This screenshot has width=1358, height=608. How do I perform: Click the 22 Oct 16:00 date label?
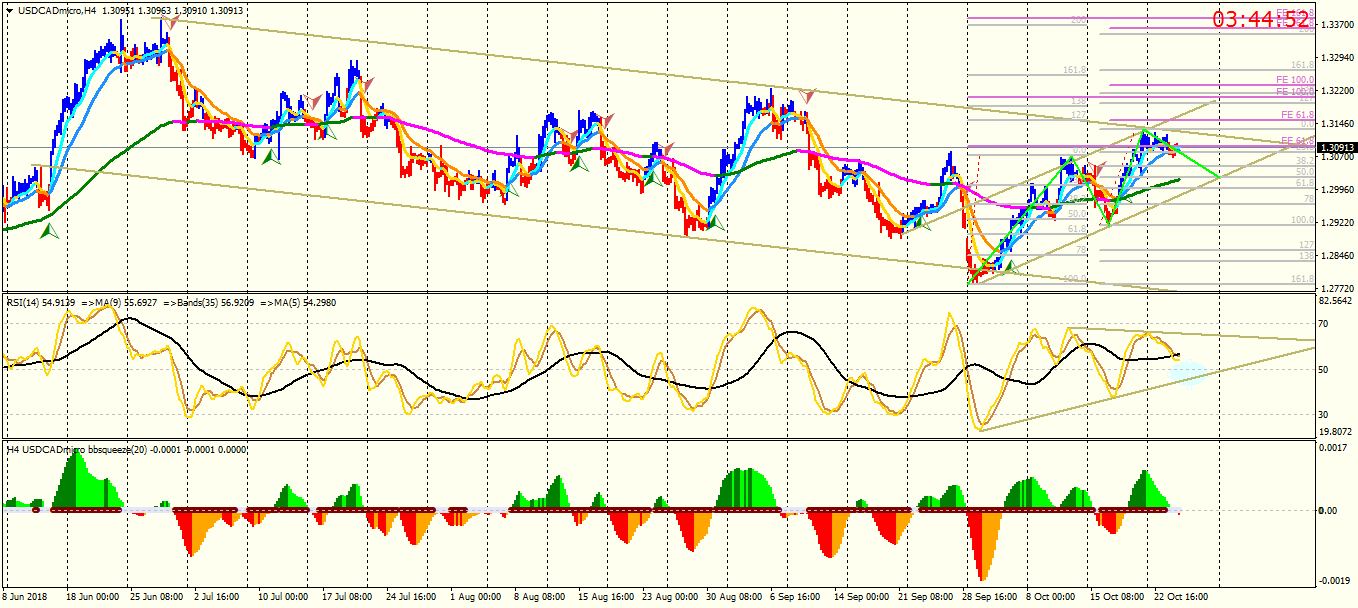(x=1180, y=597)
